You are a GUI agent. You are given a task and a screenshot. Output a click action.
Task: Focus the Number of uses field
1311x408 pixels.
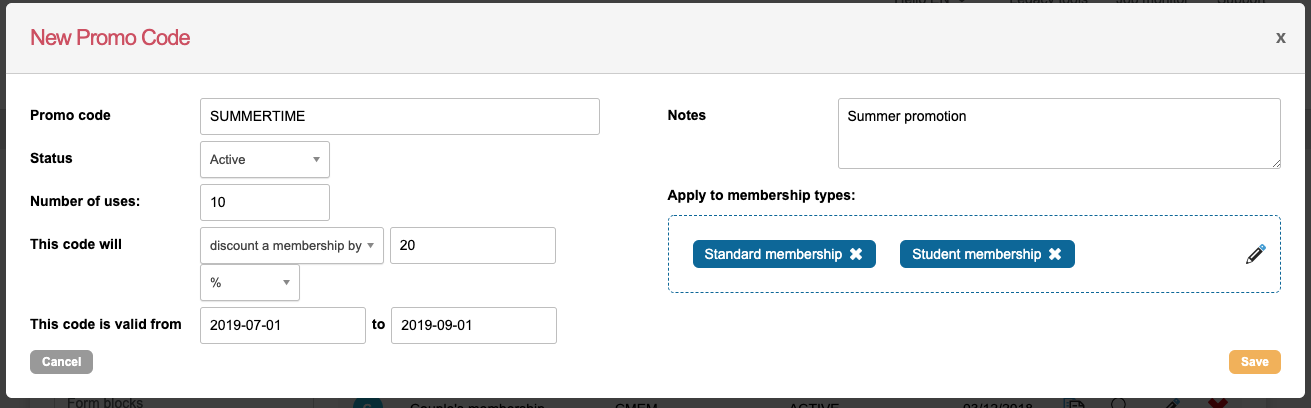point(265,202)
